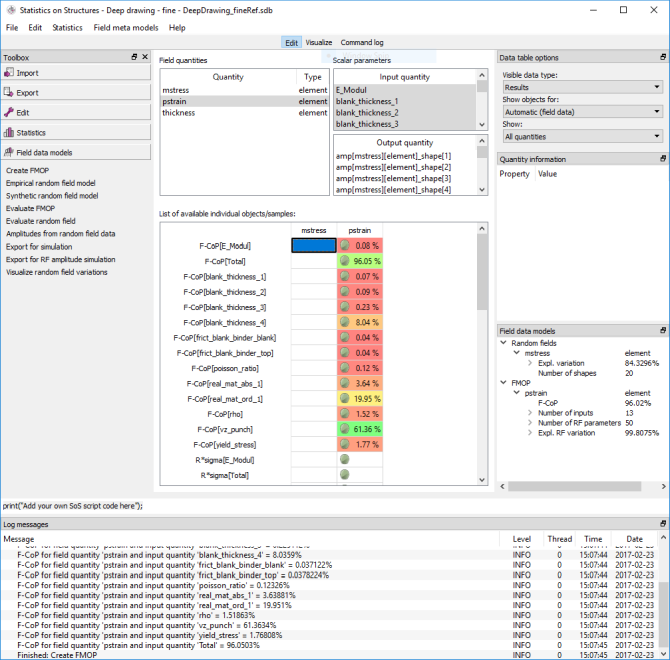Click the Import icon in Toolbox
This screenshot has width=670, height=660.
(10, 73)
